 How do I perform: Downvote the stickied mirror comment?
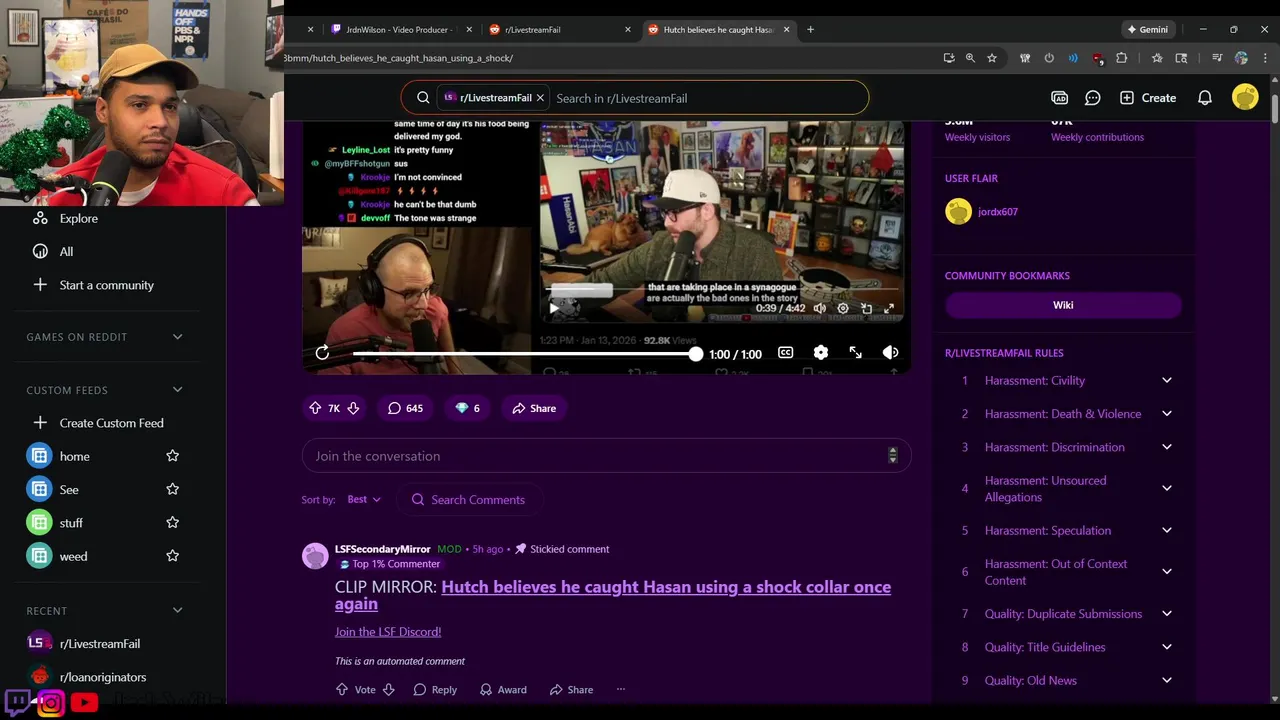389,690
